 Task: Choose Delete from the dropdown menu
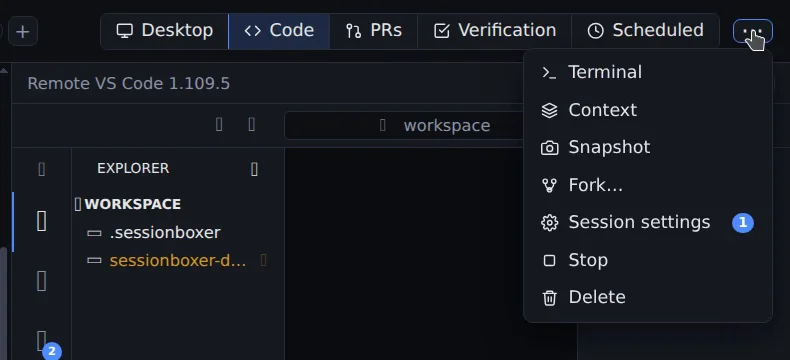647,297
